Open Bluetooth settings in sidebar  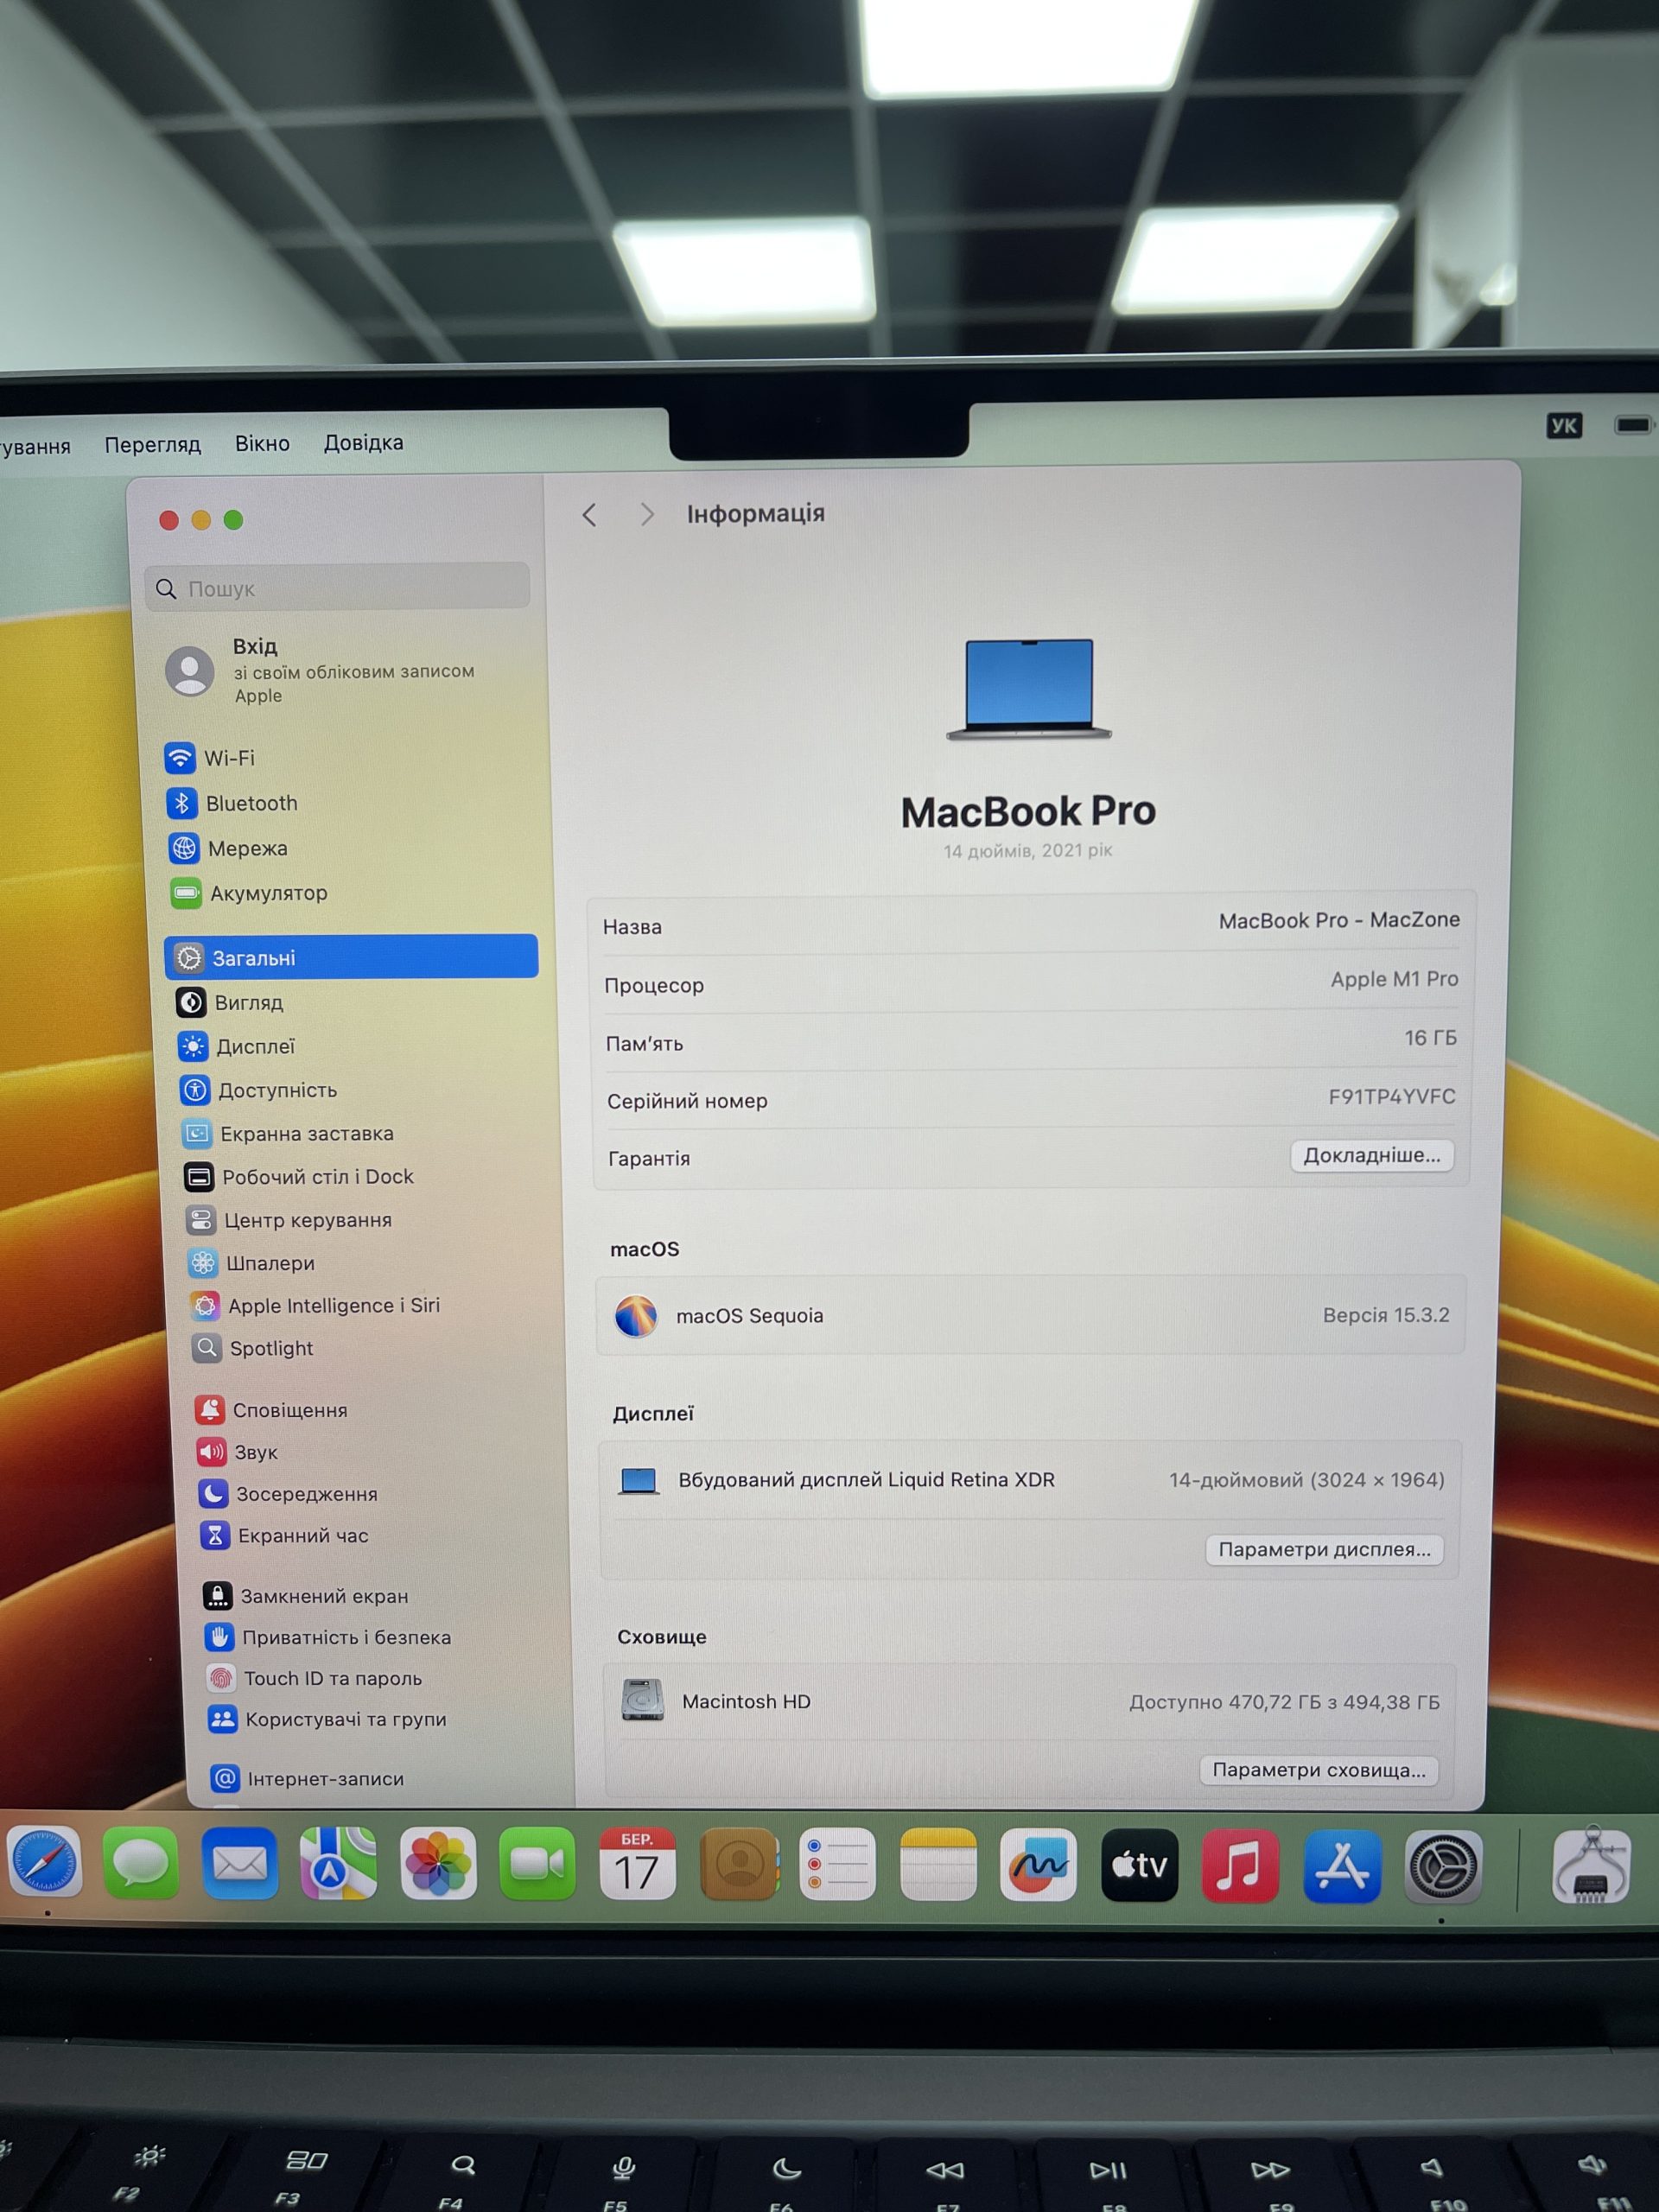232,803
